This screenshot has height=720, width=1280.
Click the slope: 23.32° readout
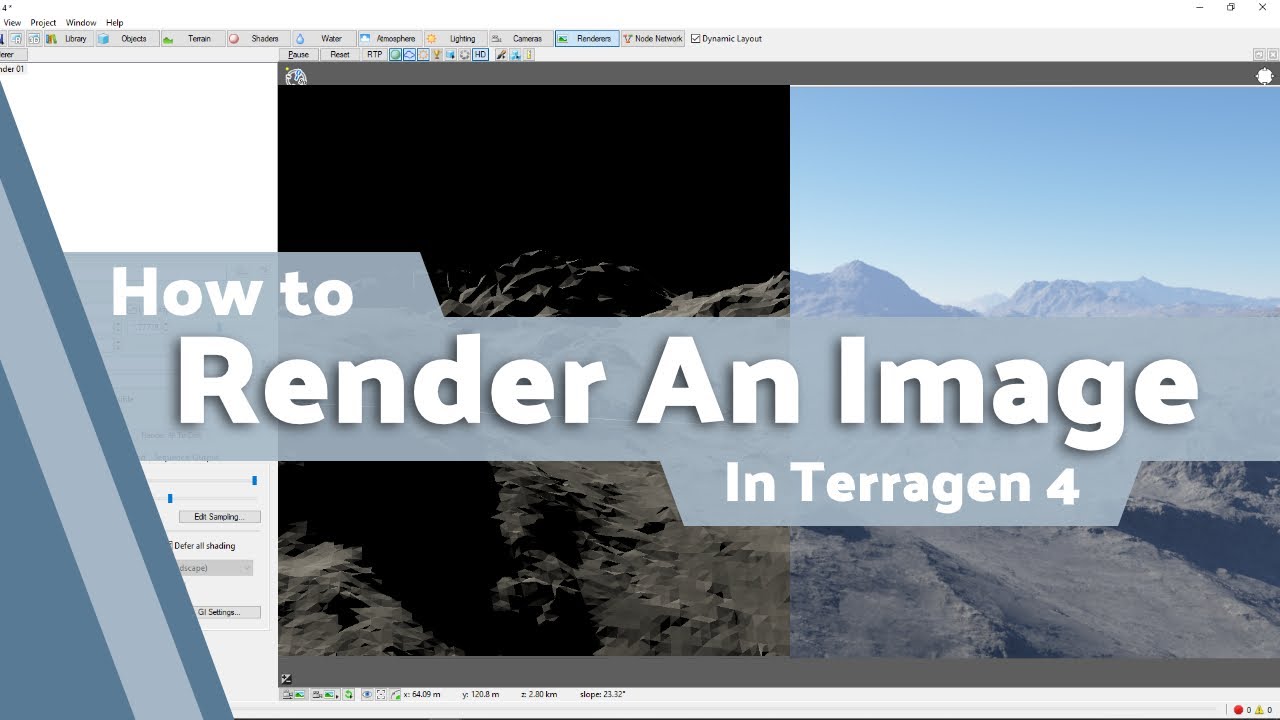[603, 694]
